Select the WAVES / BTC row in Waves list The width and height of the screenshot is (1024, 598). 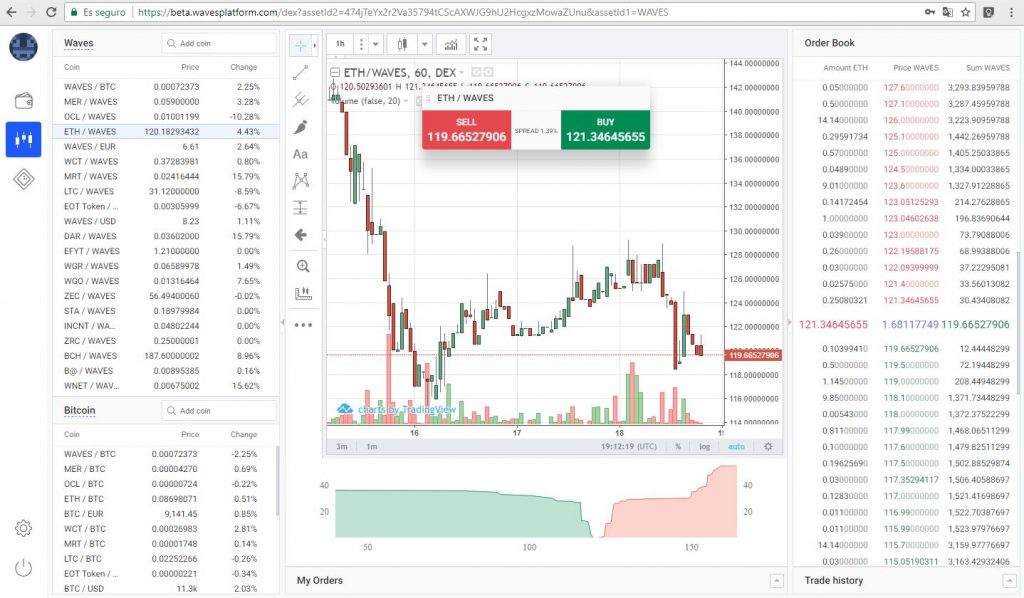pyautogui.click(x=166, y=87)
